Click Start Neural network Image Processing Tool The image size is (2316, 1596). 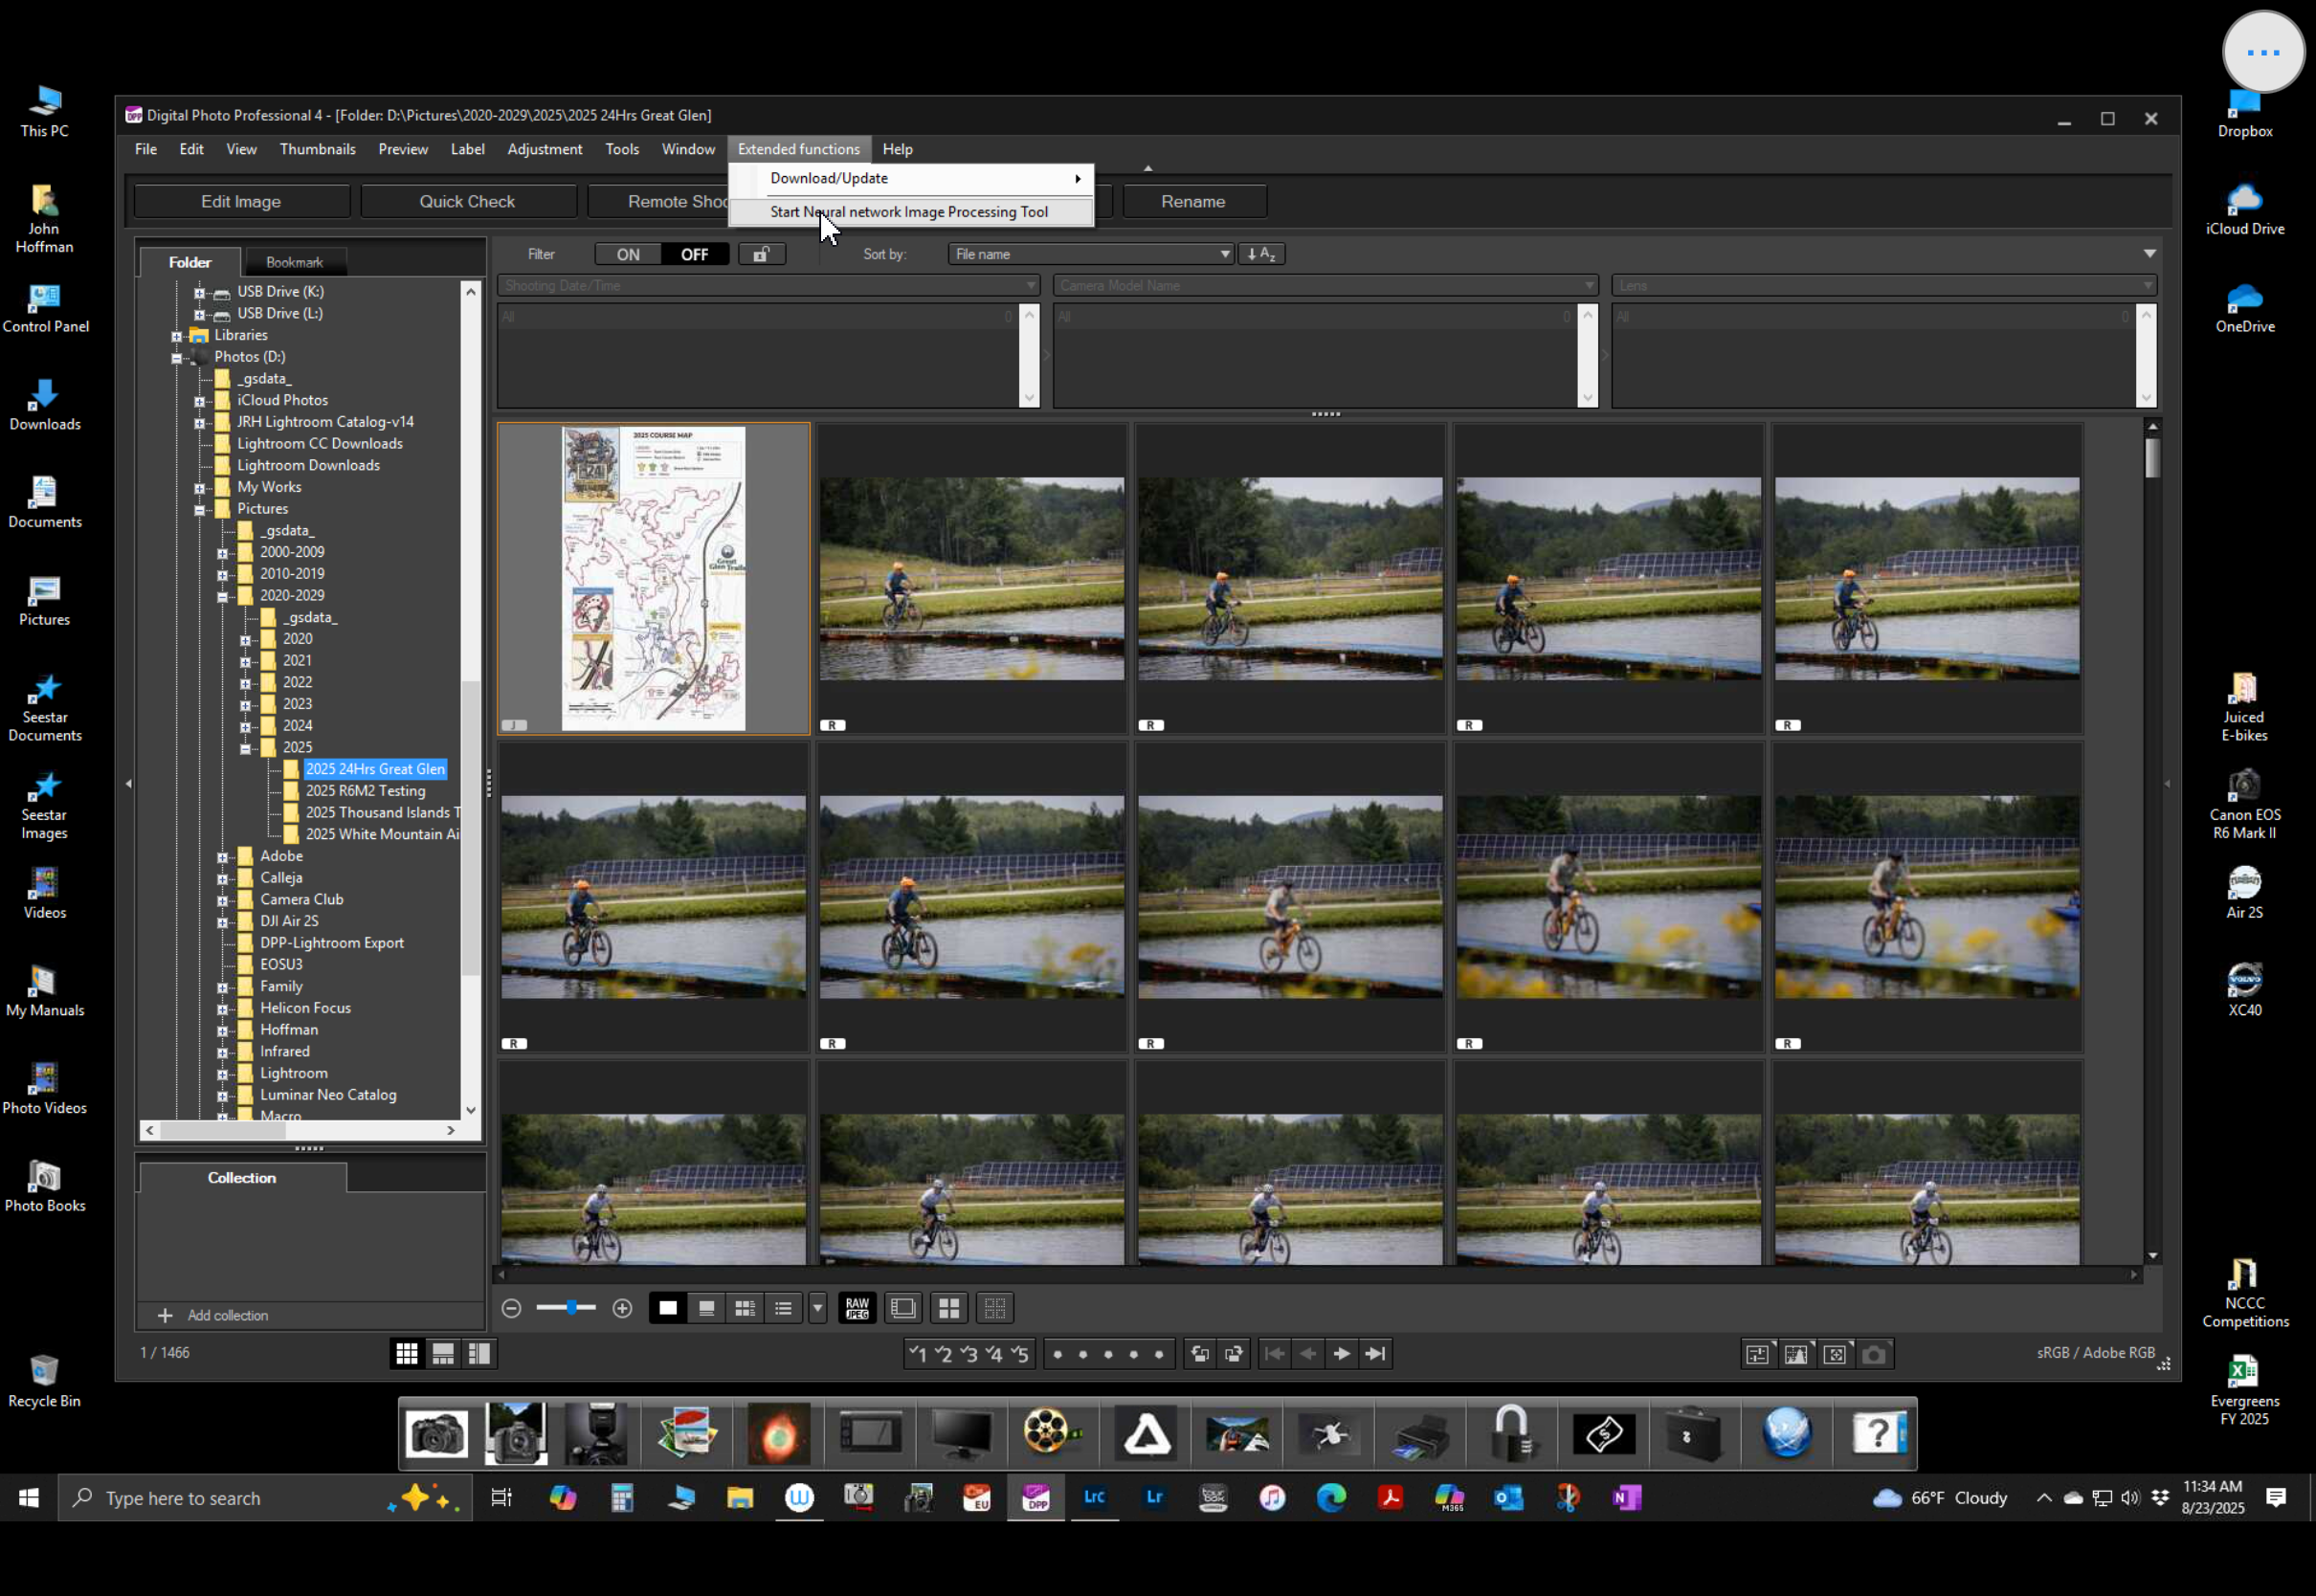[908, 212]
